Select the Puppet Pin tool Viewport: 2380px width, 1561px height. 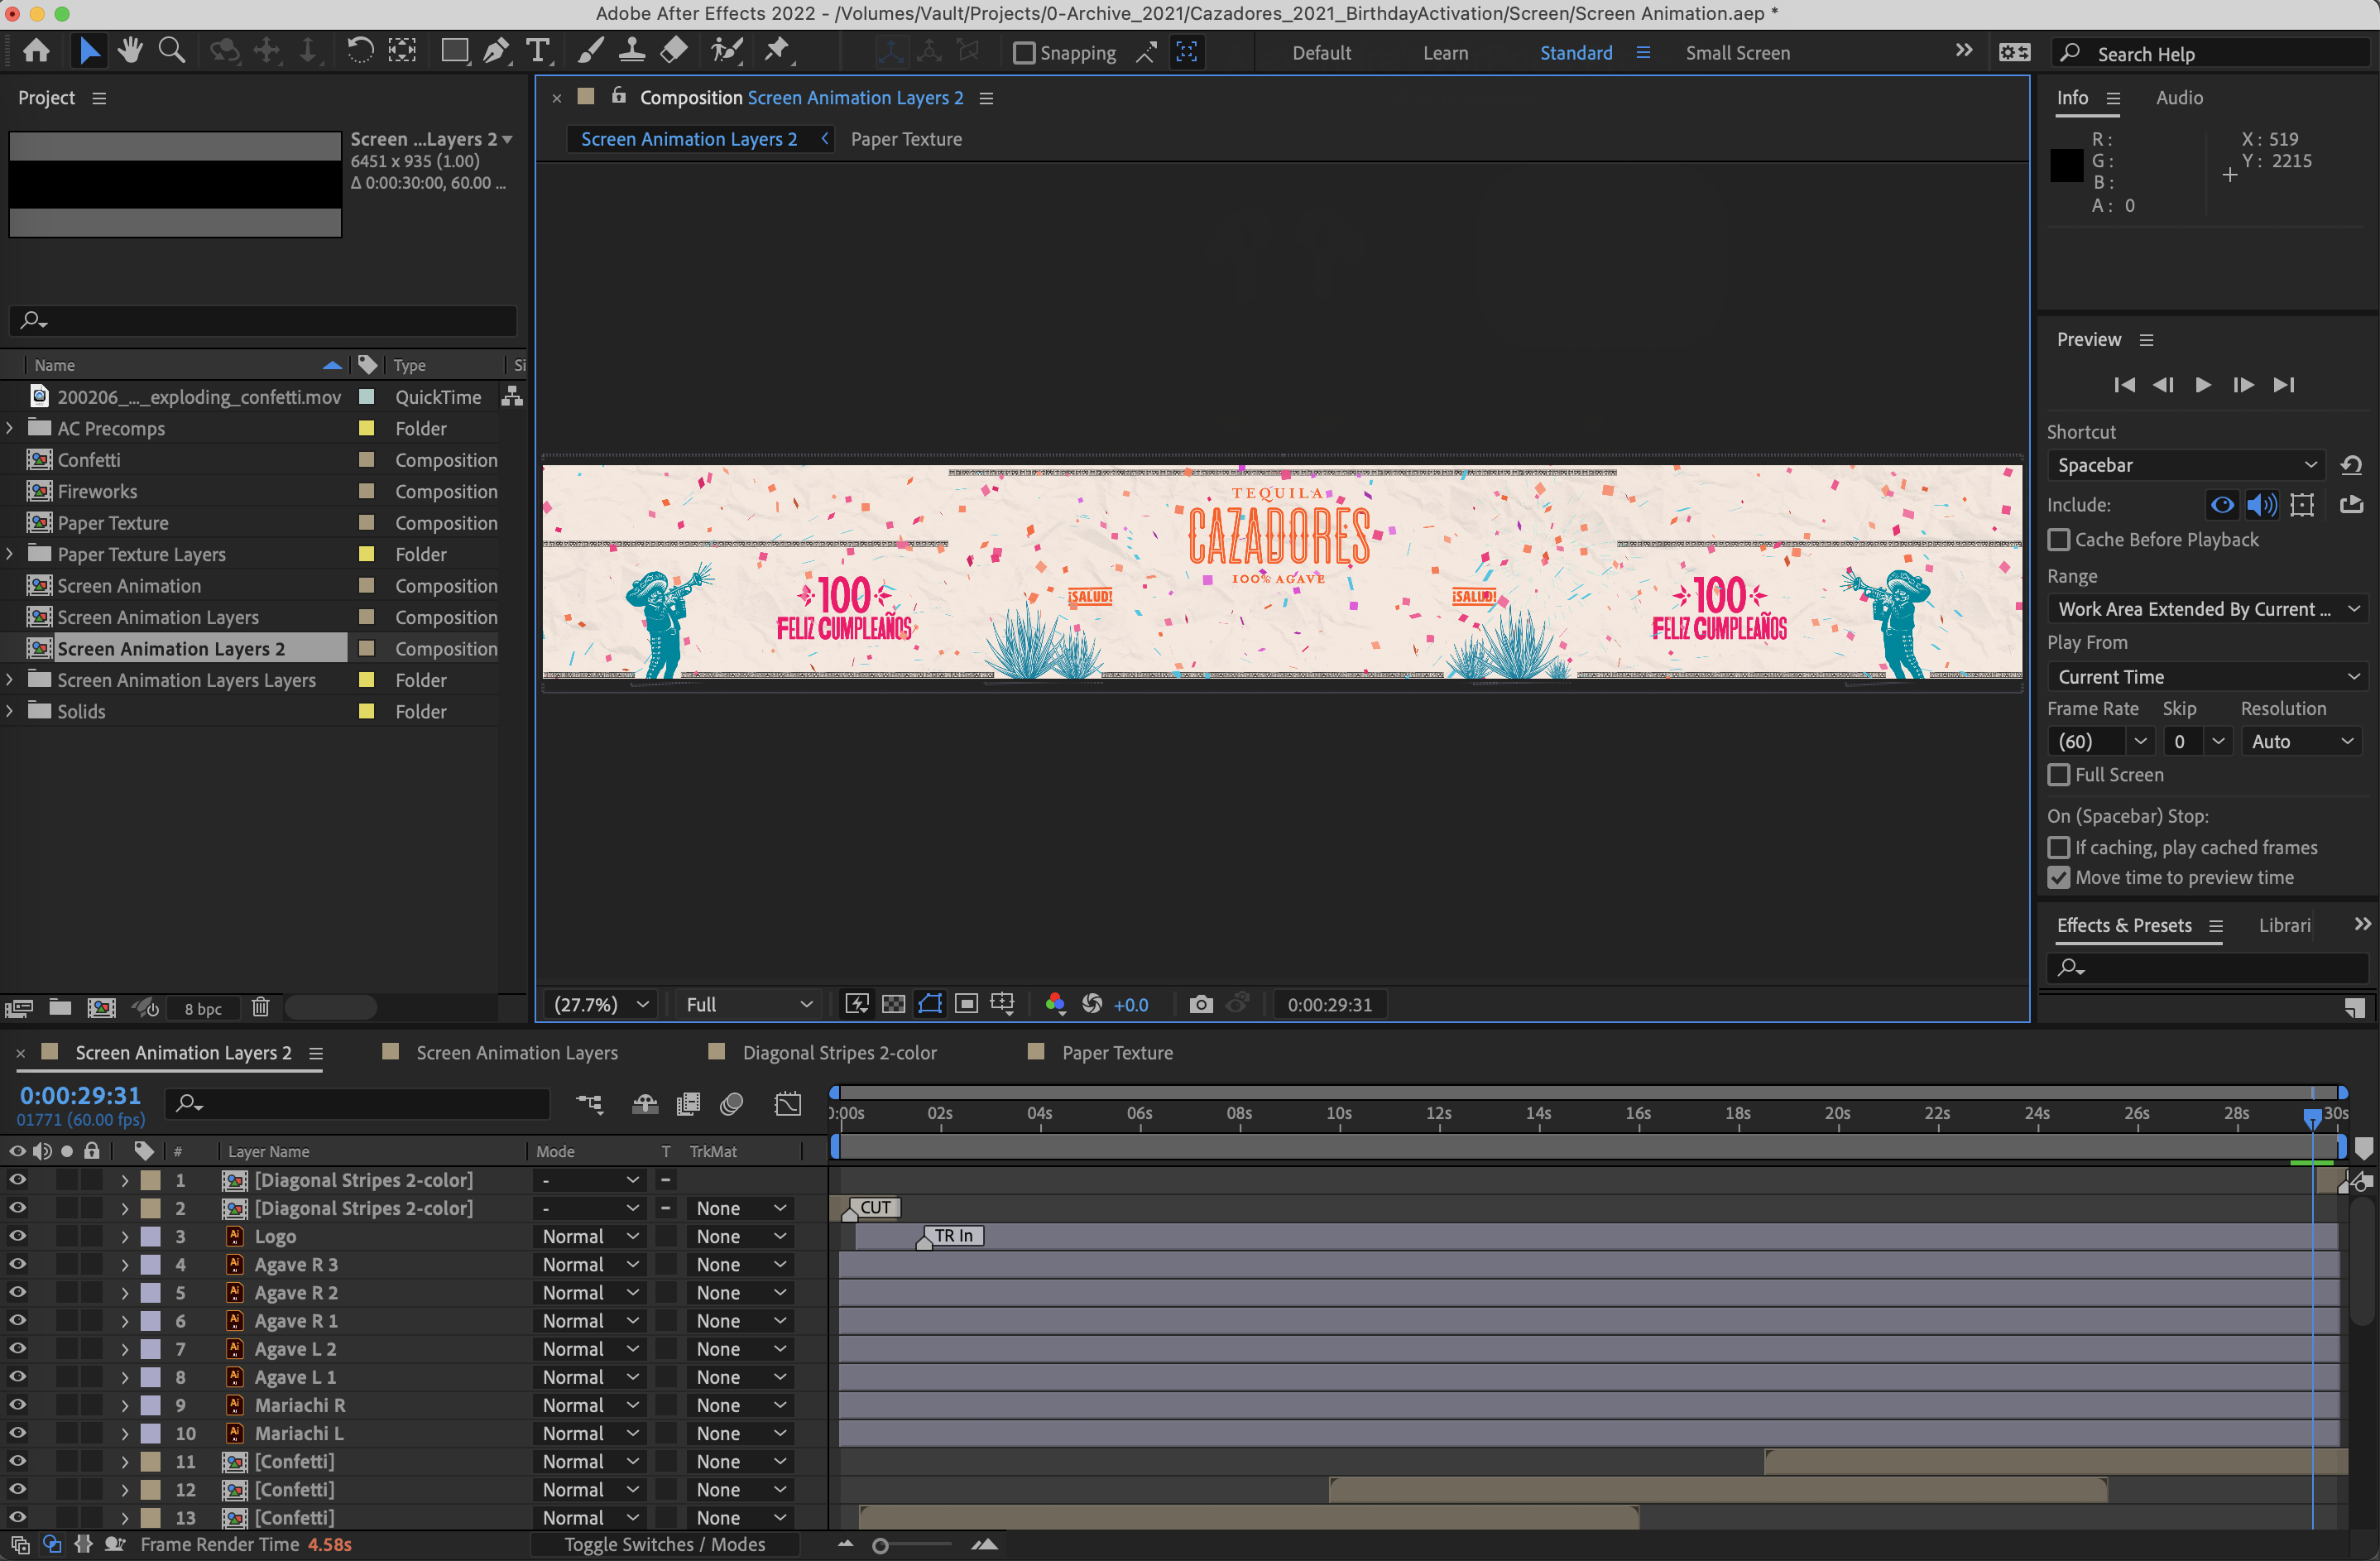coord(777,51)
